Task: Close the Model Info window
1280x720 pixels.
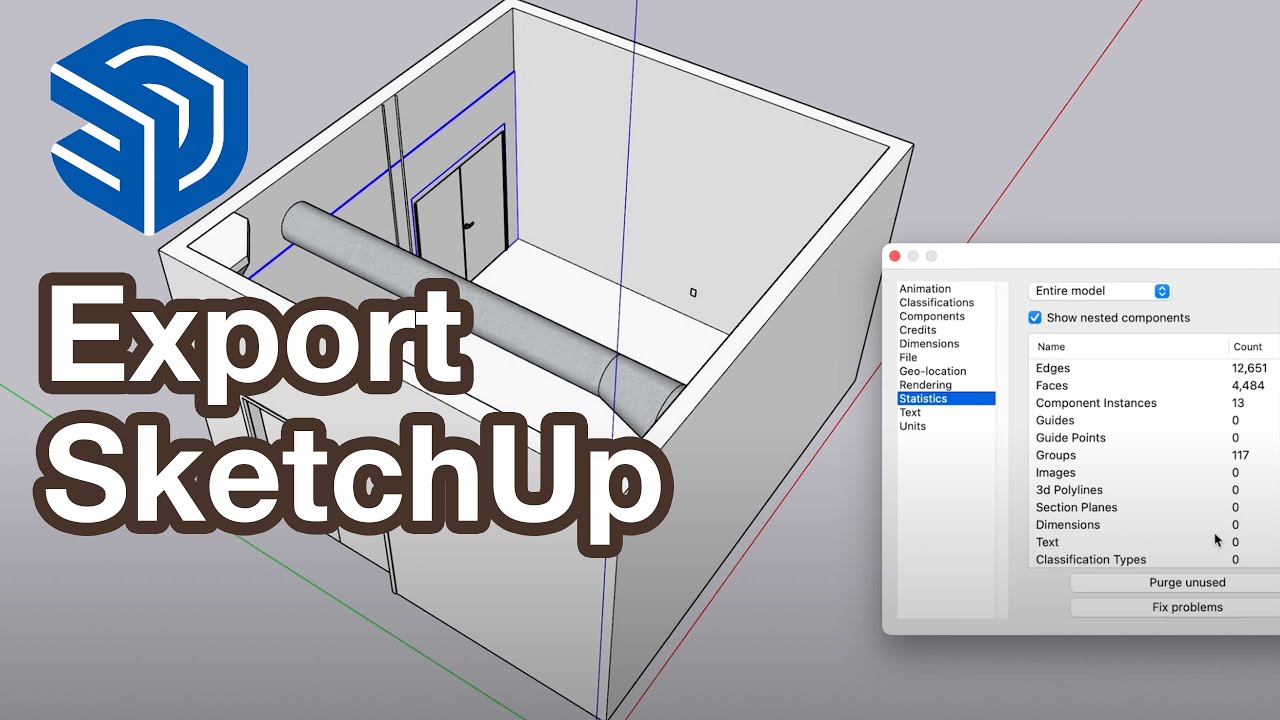Action: [x=895, y=256]
